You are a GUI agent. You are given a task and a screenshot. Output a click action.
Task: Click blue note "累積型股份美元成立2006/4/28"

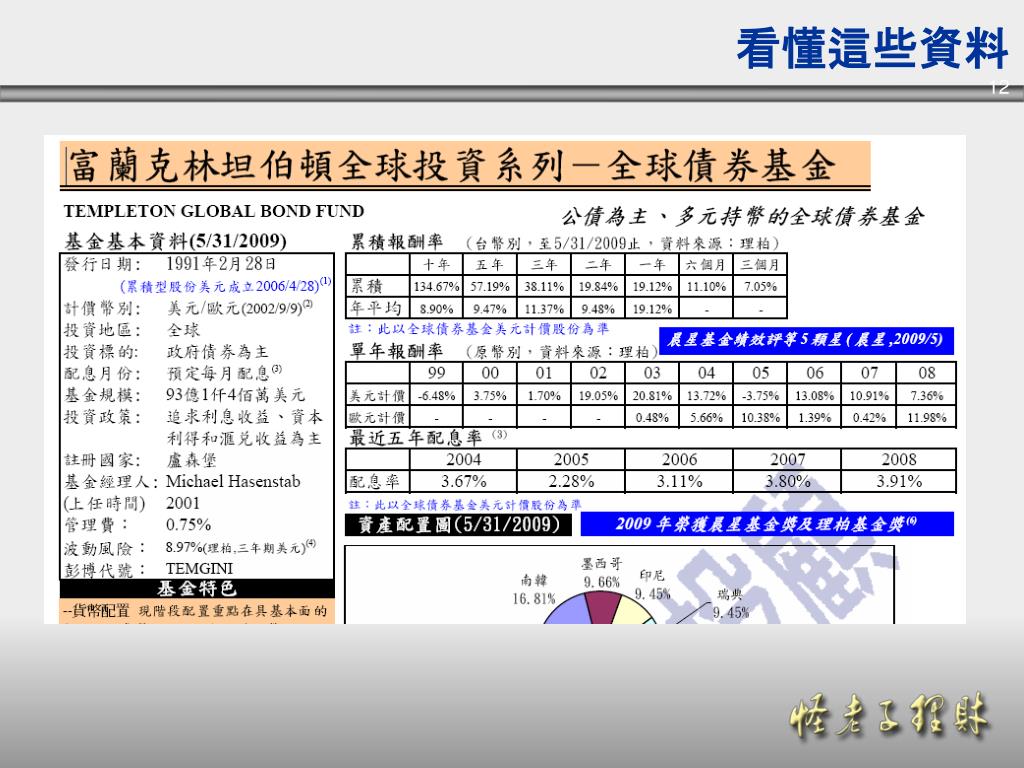click(x=222, y=286)
